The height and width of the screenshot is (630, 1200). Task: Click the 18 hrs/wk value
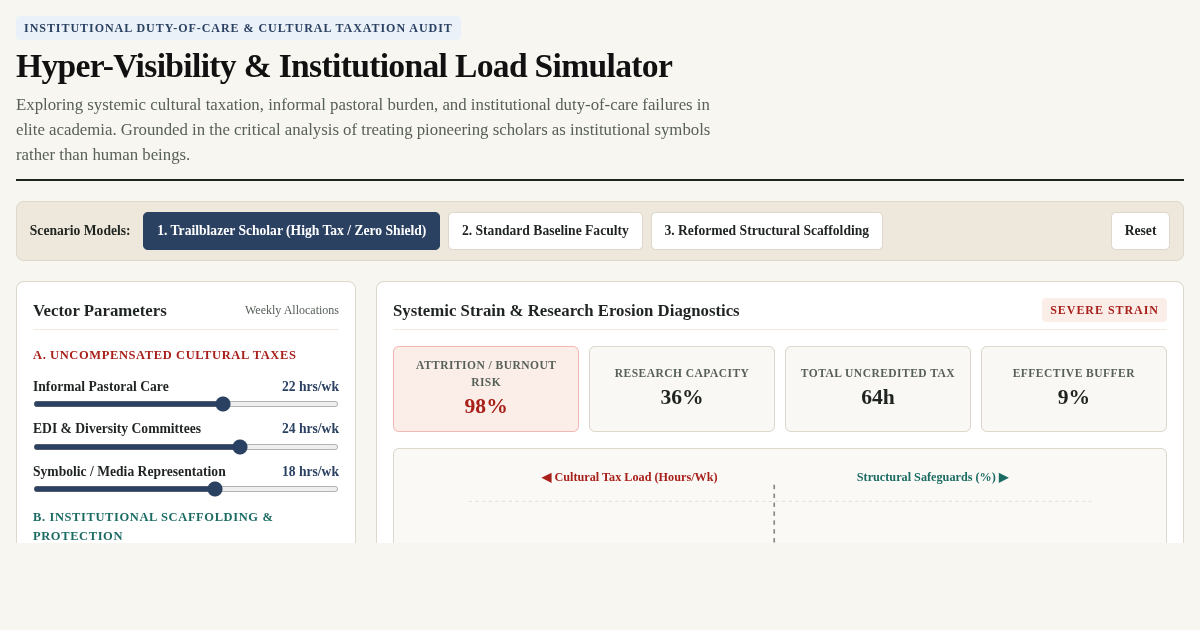(310, 472)
